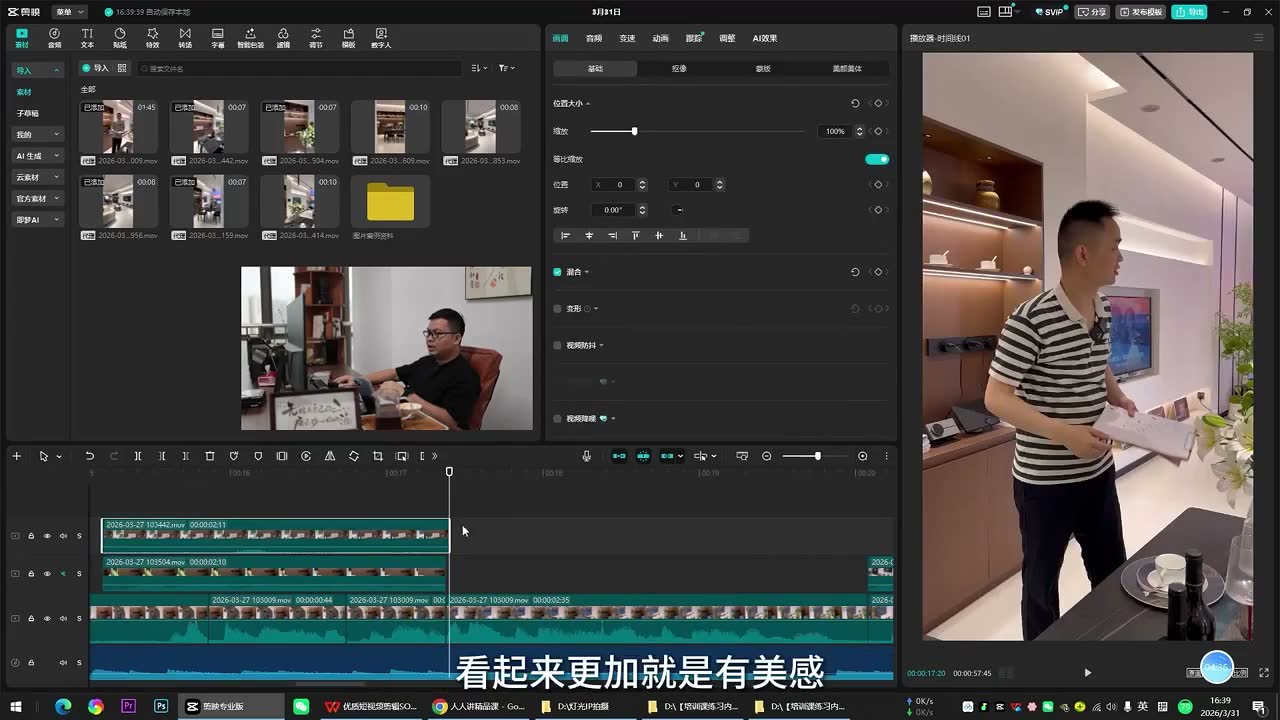This screenshot has width=1280, height=720.
Task: Play the preview in the player
Action: (1088, 673)
